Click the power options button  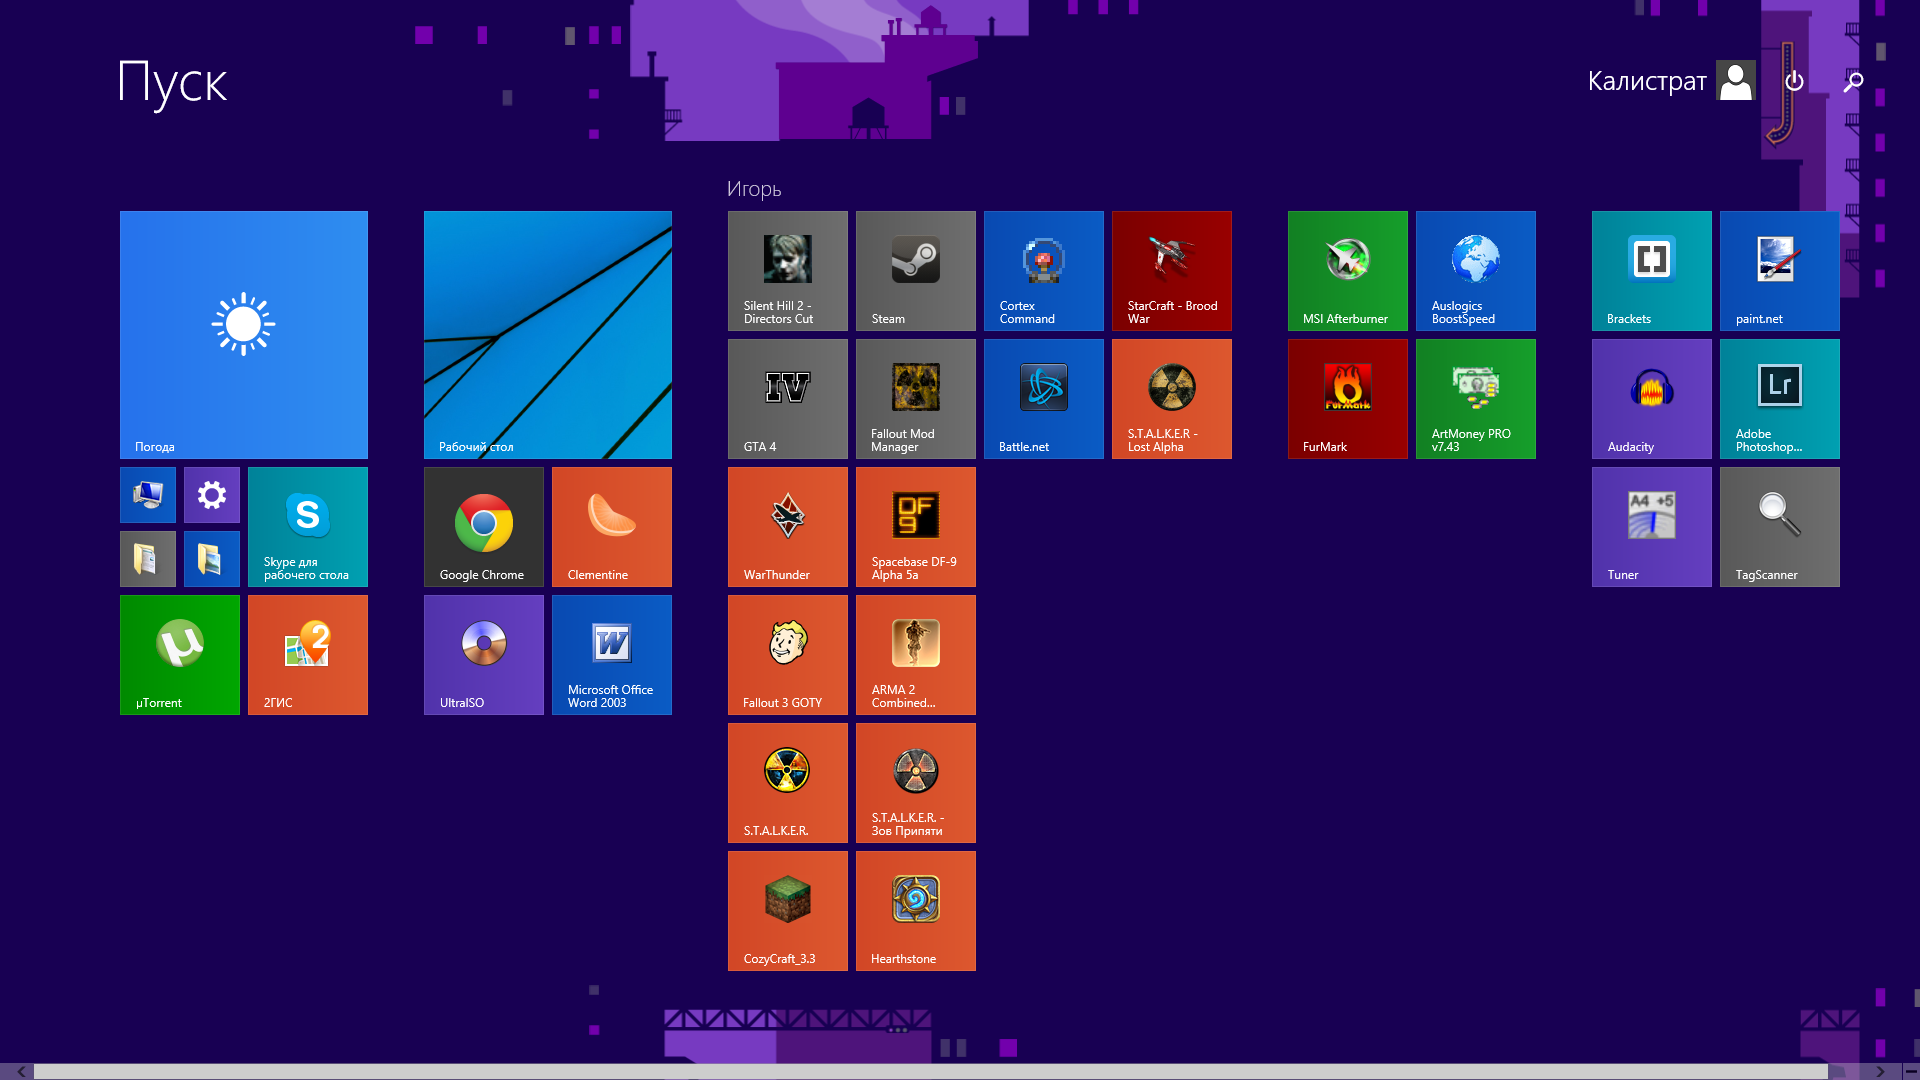[x=1794, y=81]
